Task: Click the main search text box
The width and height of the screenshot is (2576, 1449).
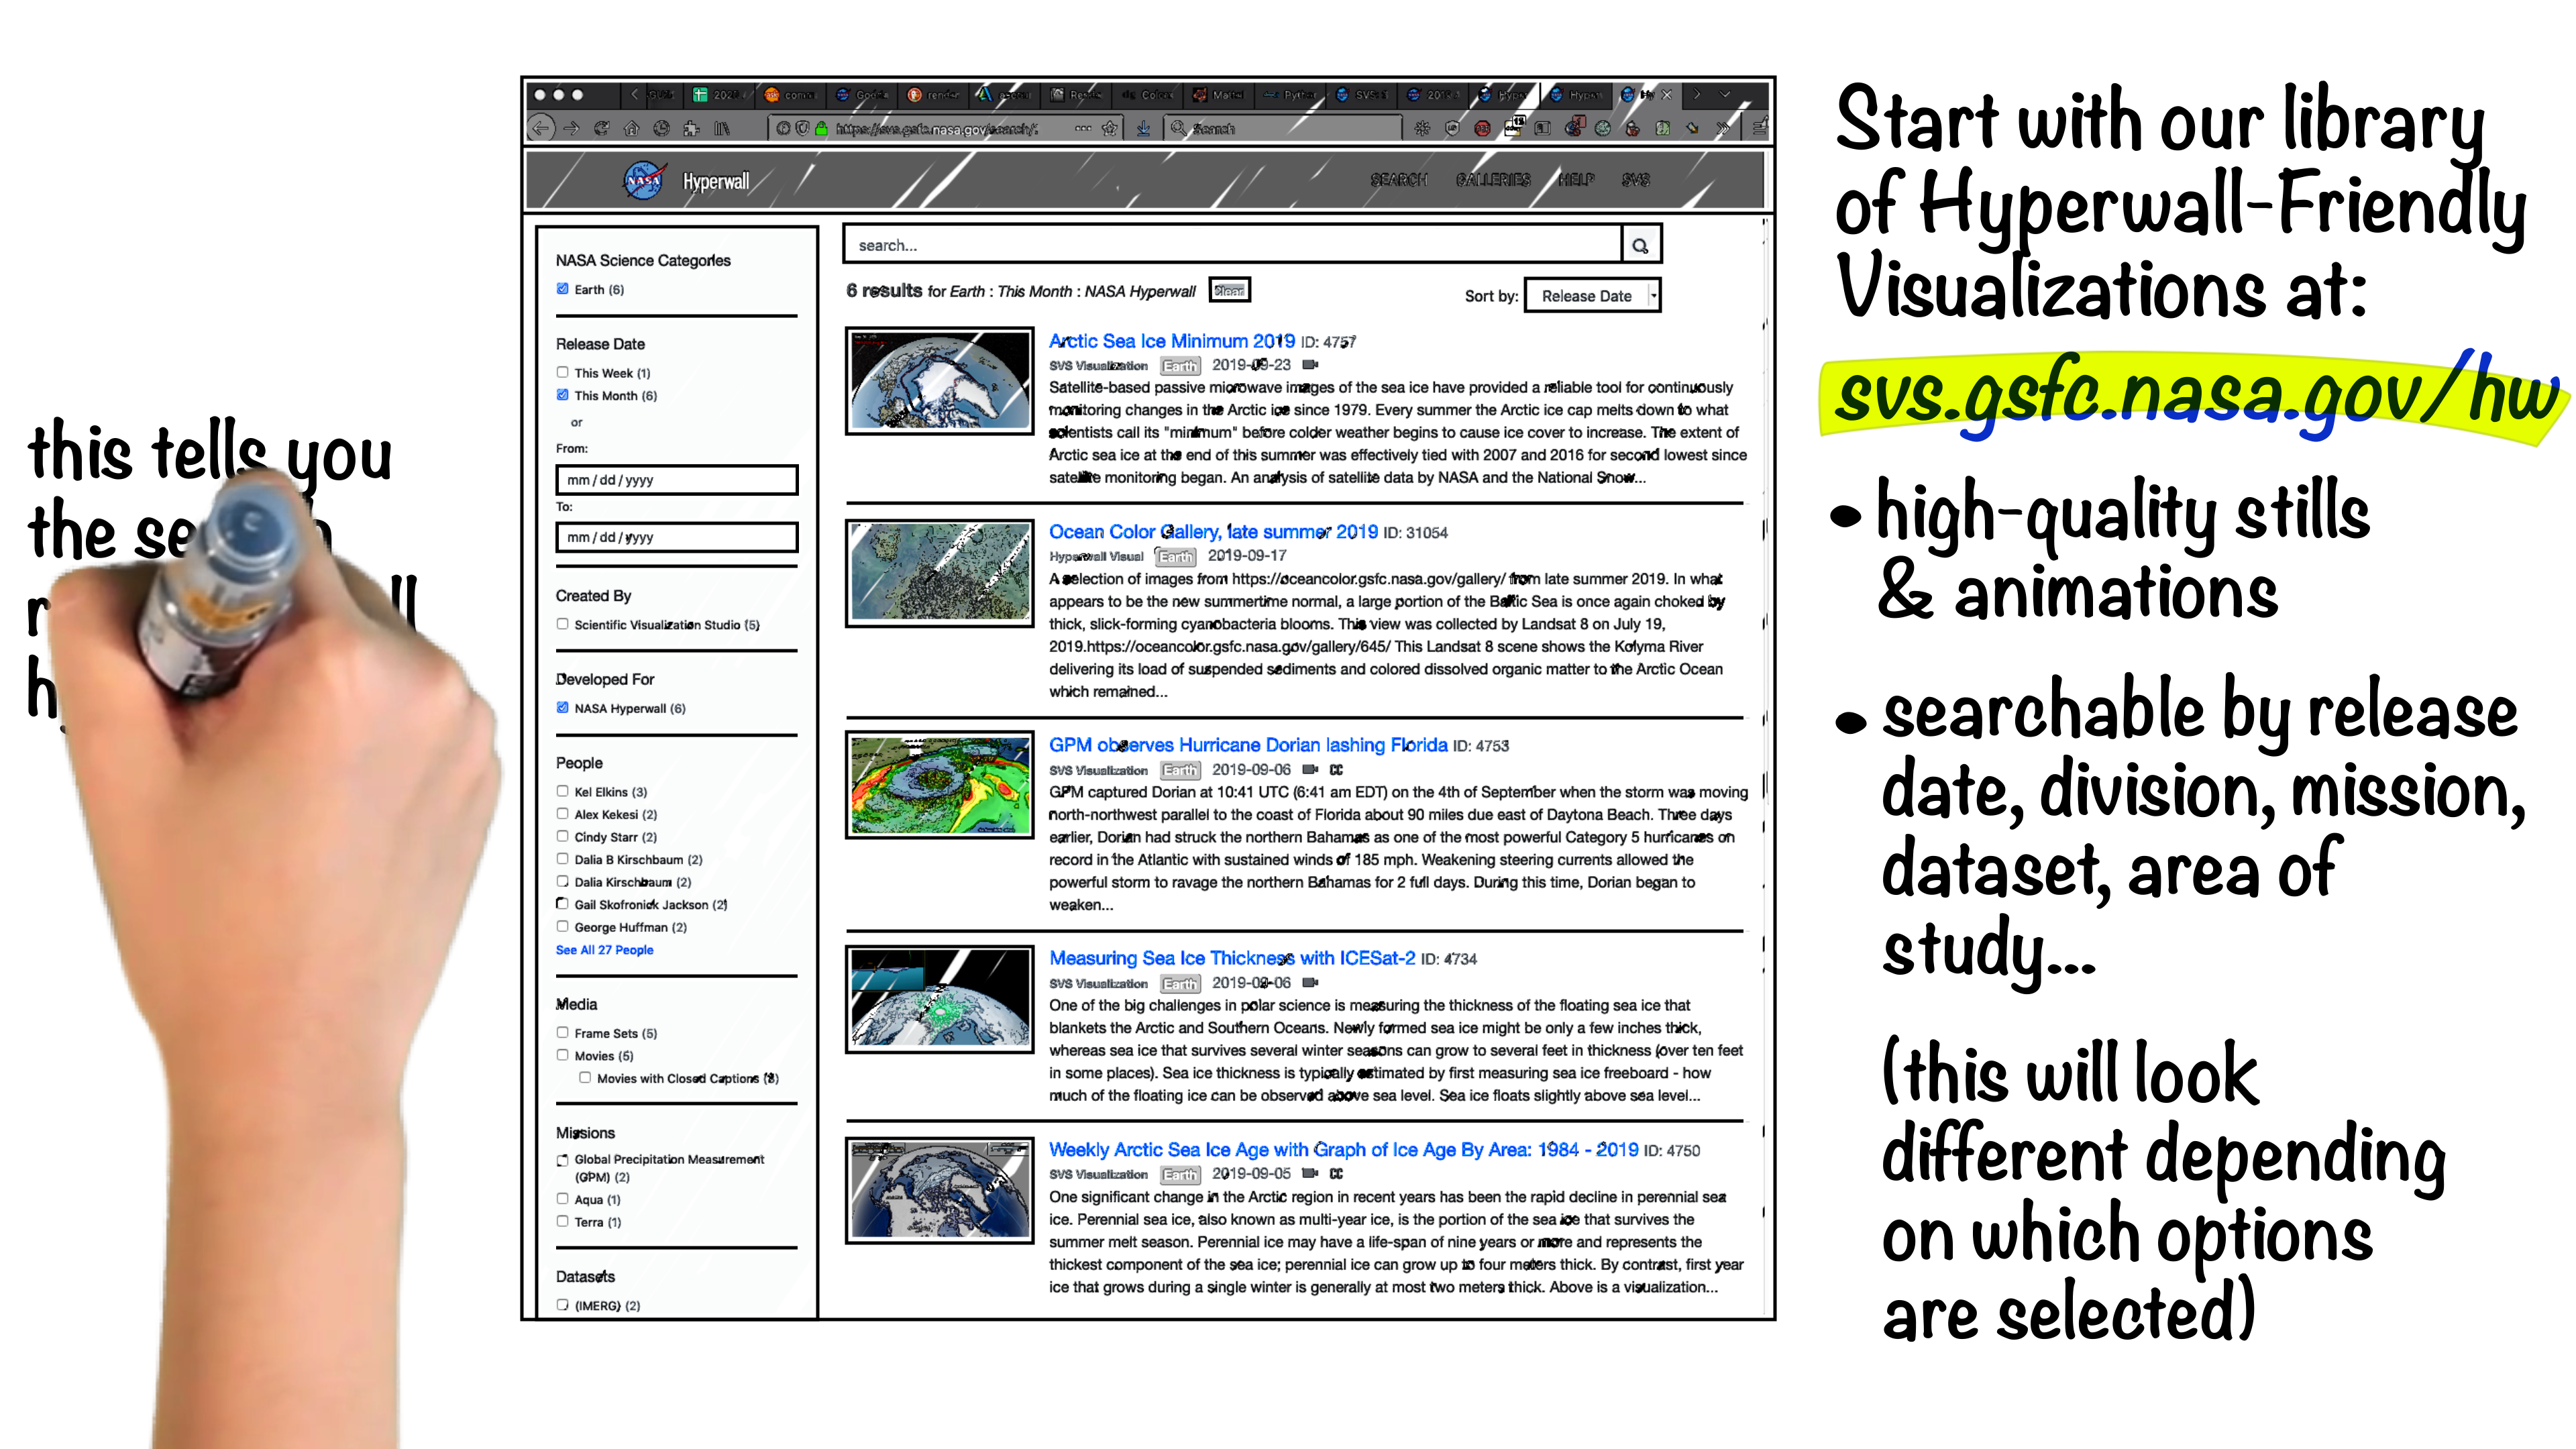Action: tap(1233, 245)
